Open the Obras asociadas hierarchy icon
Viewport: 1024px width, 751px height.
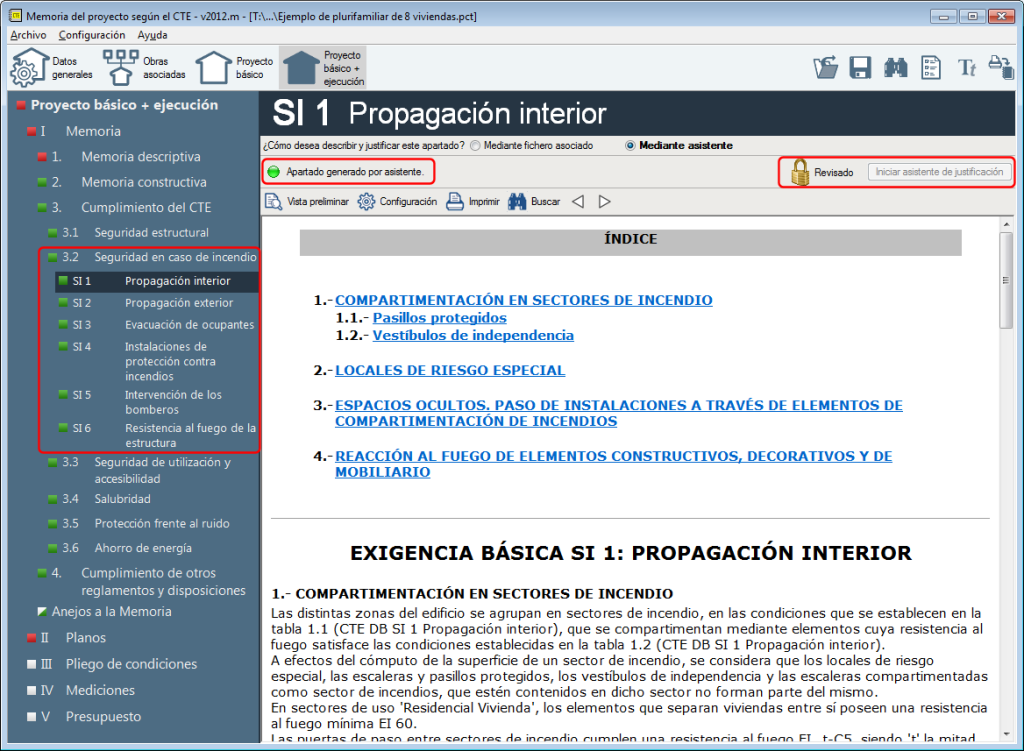pyautogui.click(x=120, y=68)
